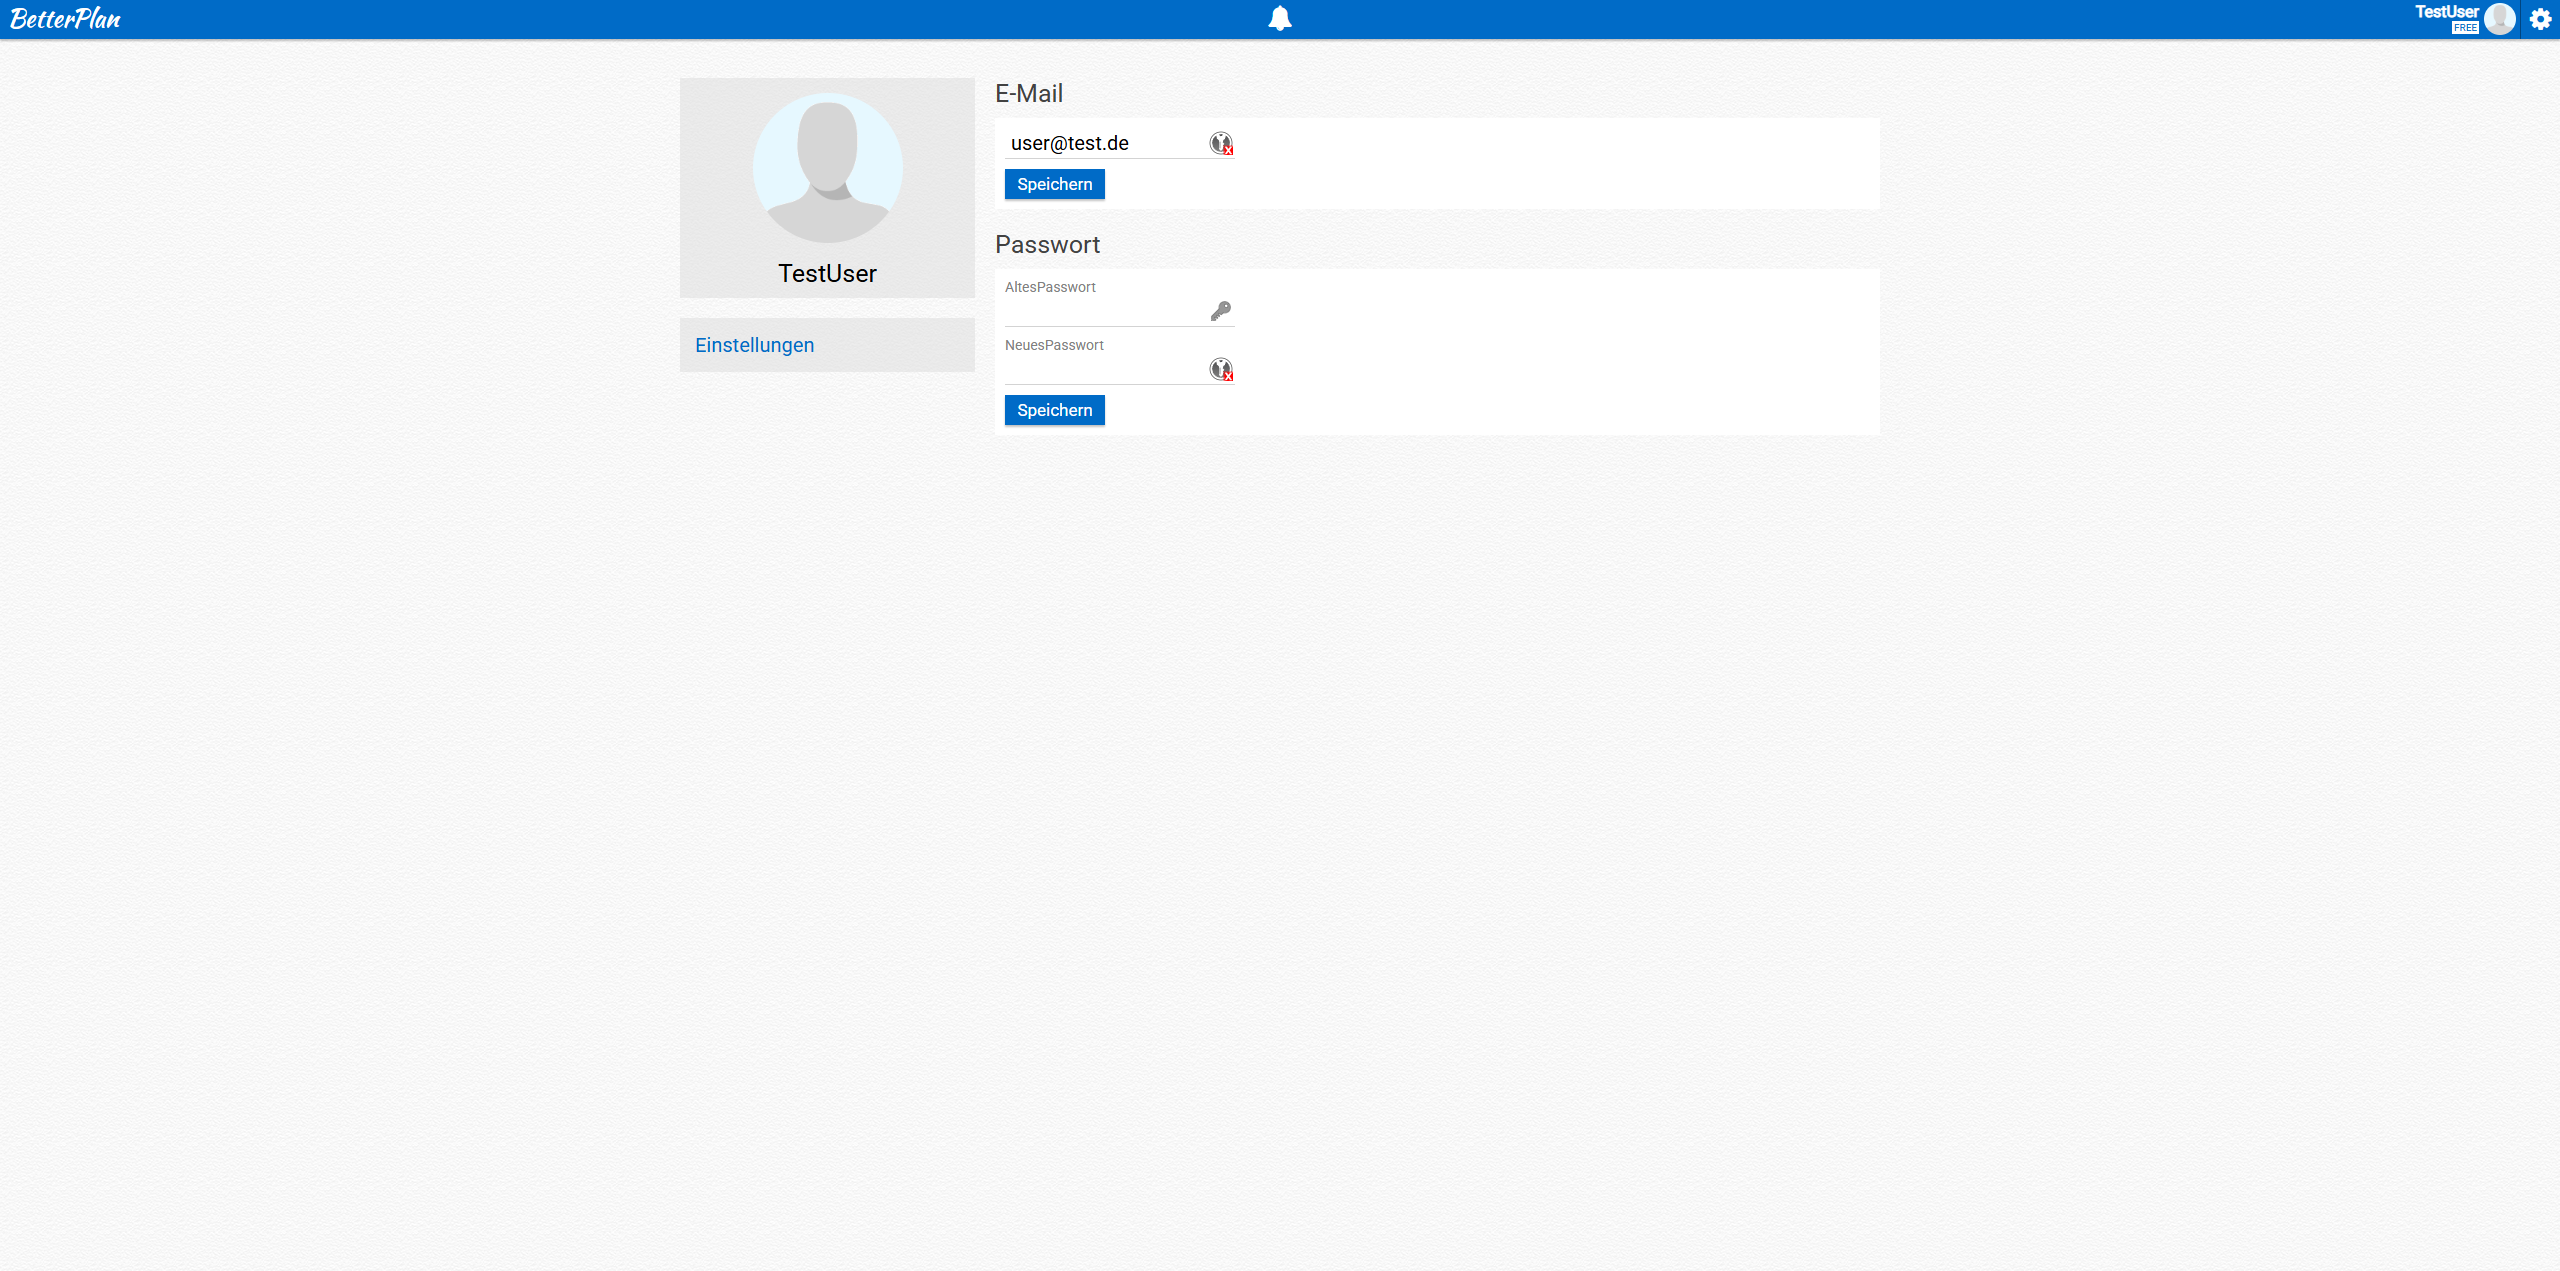This screenshot has height=1271, width=2560.
Task: Open the notifications bell
Action: click(1280, 19)
